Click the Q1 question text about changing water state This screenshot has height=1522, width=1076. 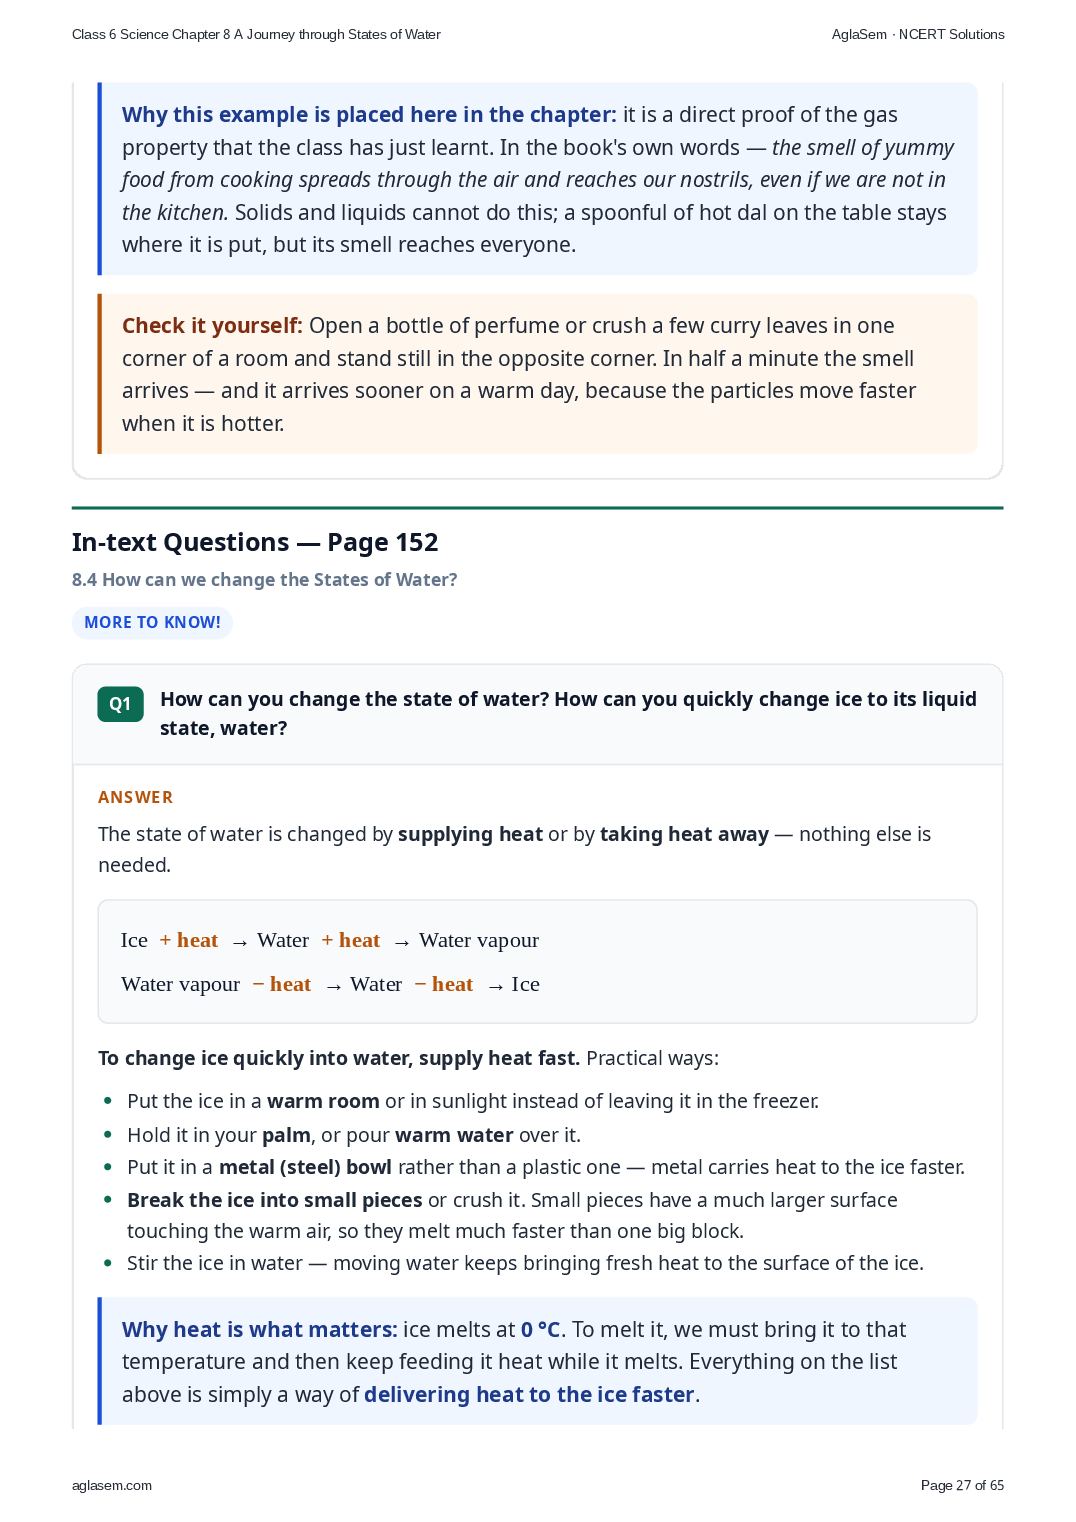568,714
